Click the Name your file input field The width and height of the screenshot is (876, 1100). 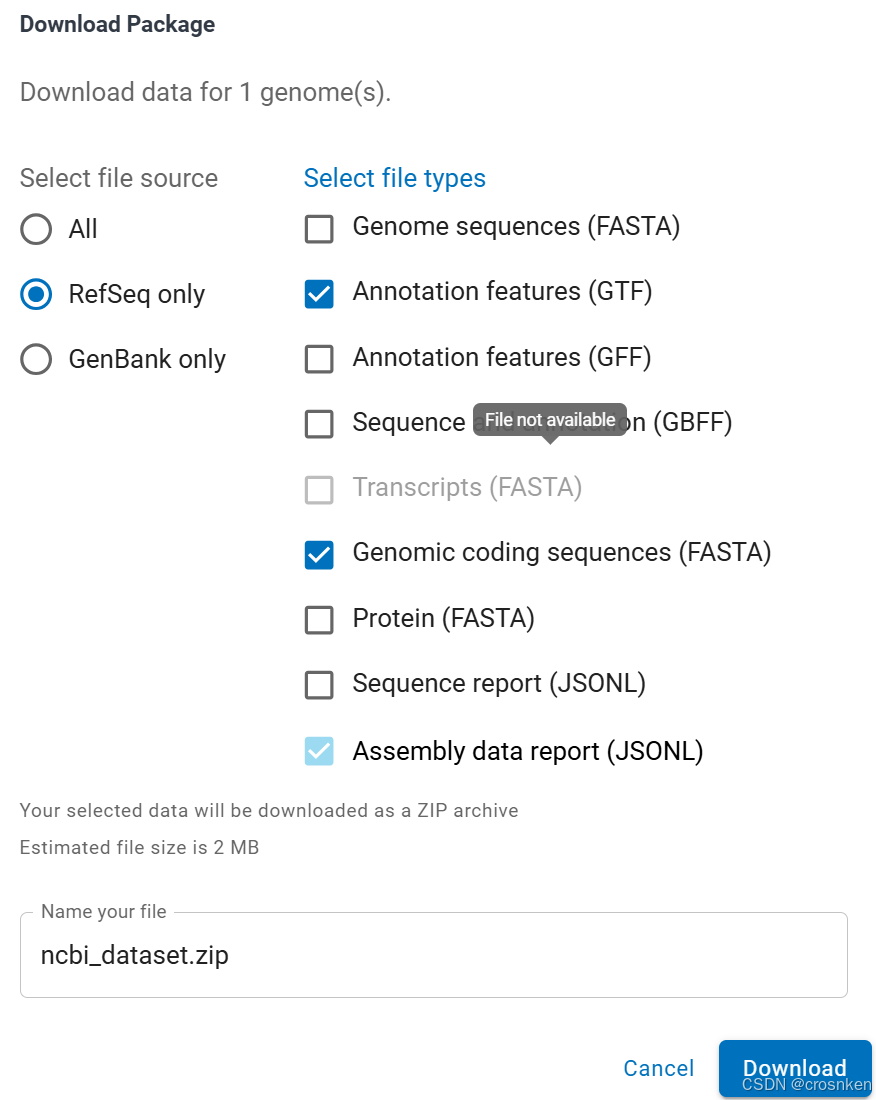pyautogui.click(x=433, y=955)
